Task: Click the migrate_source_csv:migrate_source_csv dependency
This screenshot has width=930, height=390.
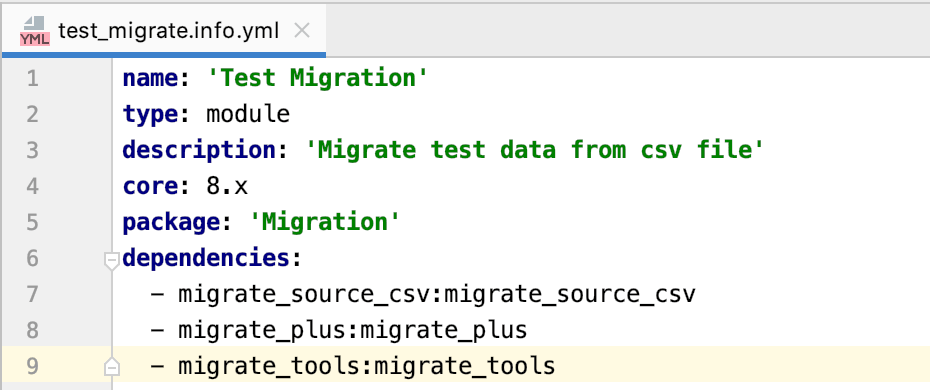Action: coord(437,295)
